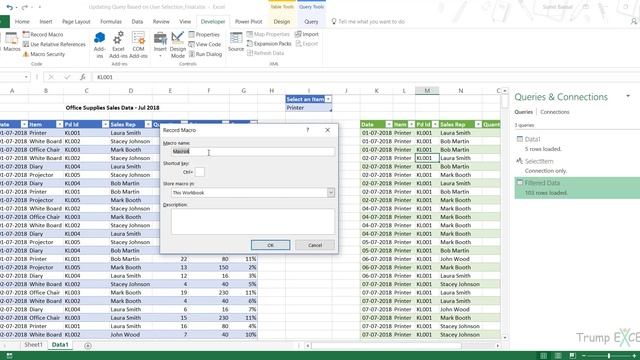
Task: Click the Insert Function fx icon
Action: (83, 77)
